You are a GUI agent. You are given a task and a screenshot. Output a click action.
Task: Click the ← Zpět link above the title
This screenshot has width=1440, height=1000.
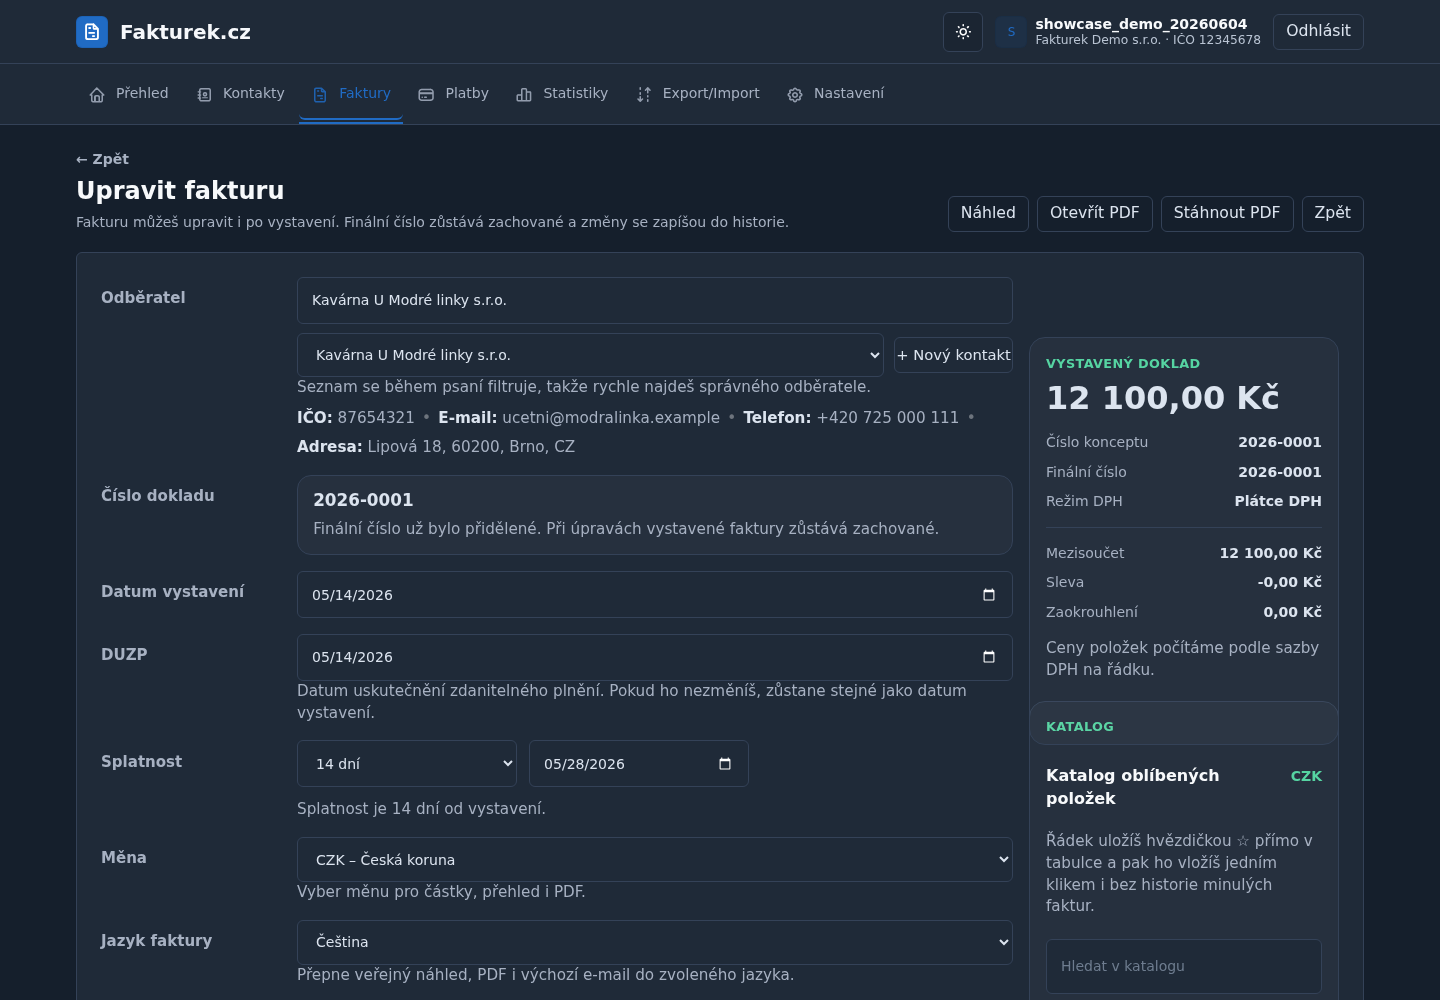(102, 159)
